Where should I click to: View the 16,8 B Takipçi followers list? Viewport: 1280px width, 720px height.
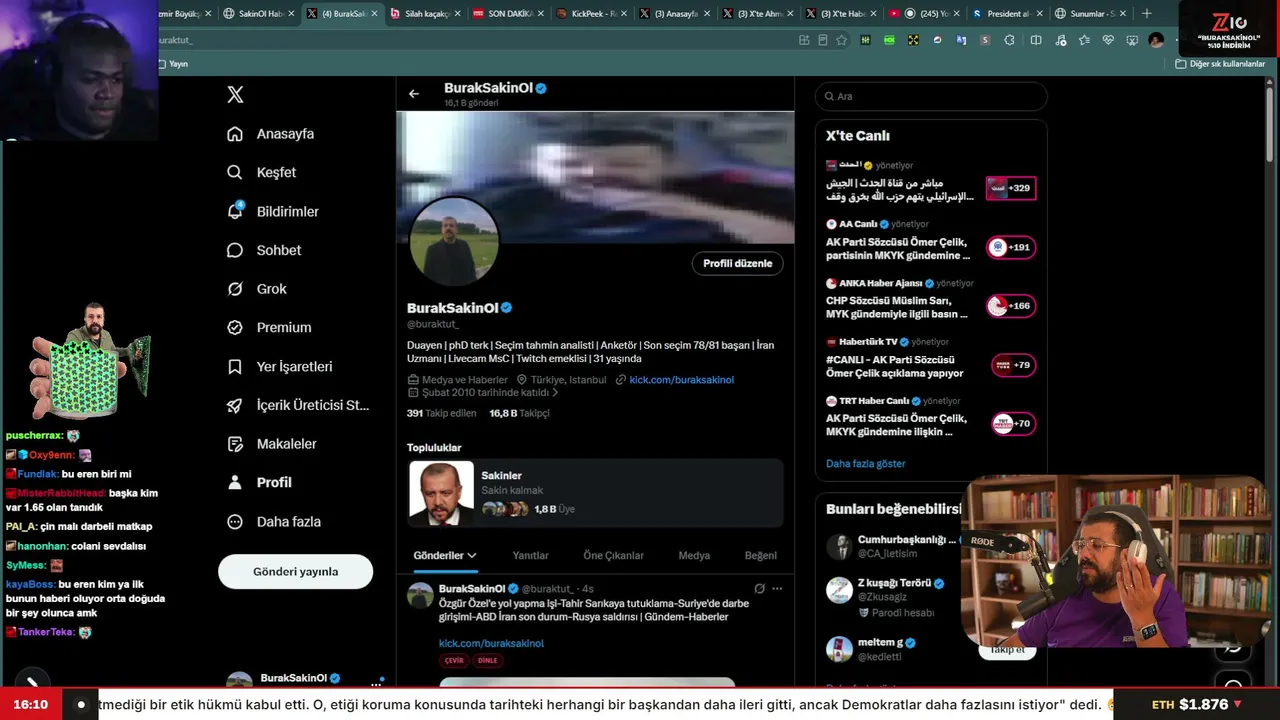pyautogui.click(x=519, y=413)
